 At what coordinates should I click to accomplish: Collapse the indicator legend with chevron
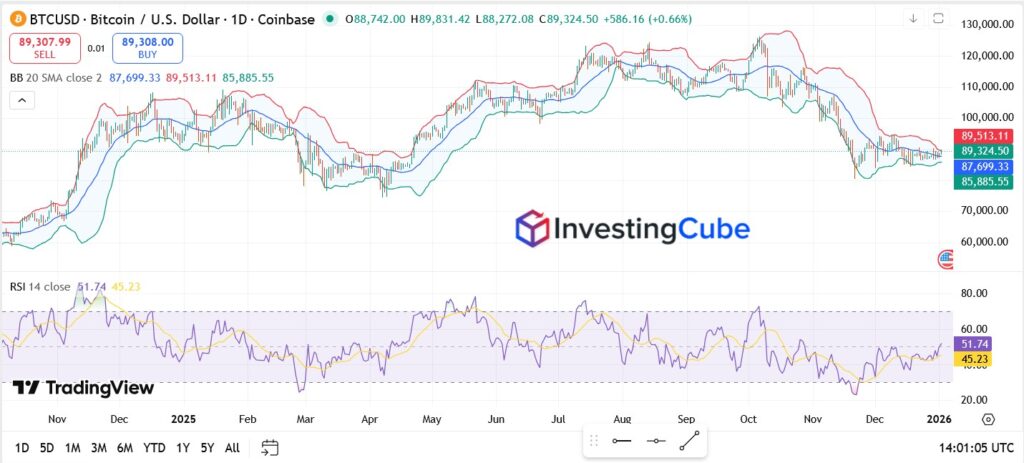21,99
